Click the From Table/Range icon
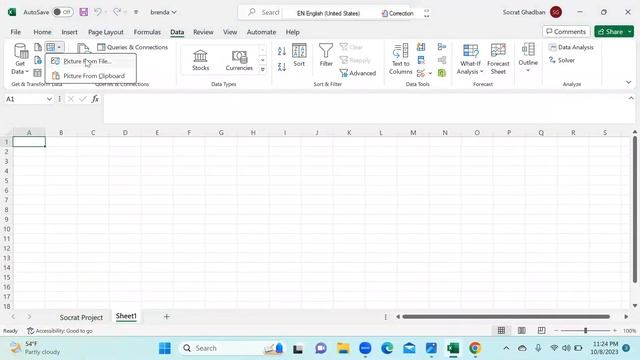Image resolution: width=640 pixels, height=360 pixels. tap(38, 73)
